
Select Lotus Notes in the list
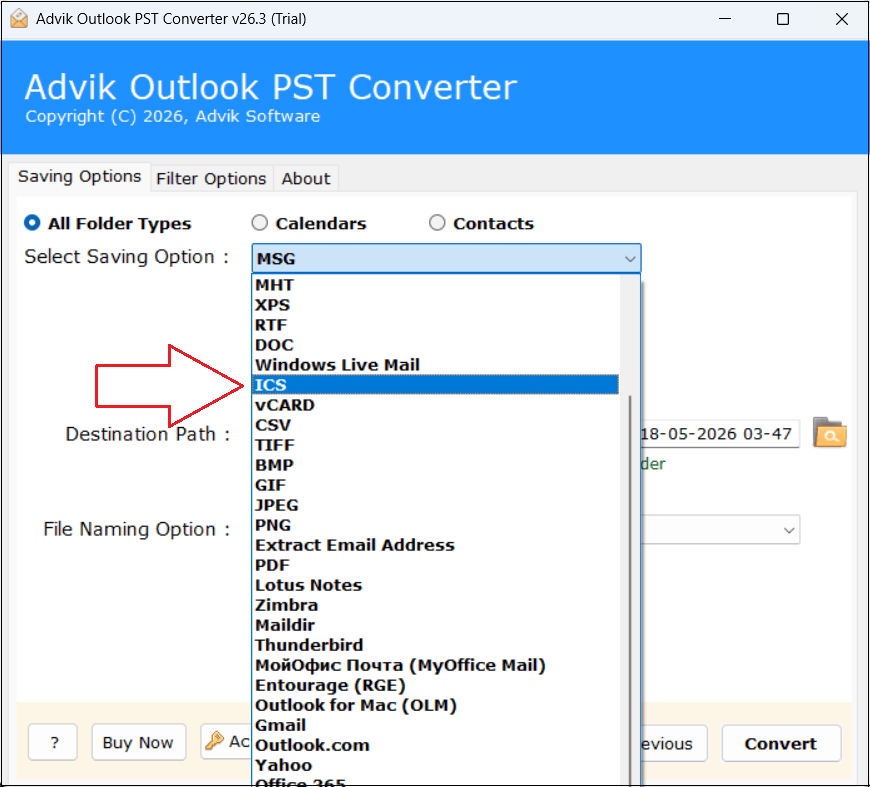436,585
